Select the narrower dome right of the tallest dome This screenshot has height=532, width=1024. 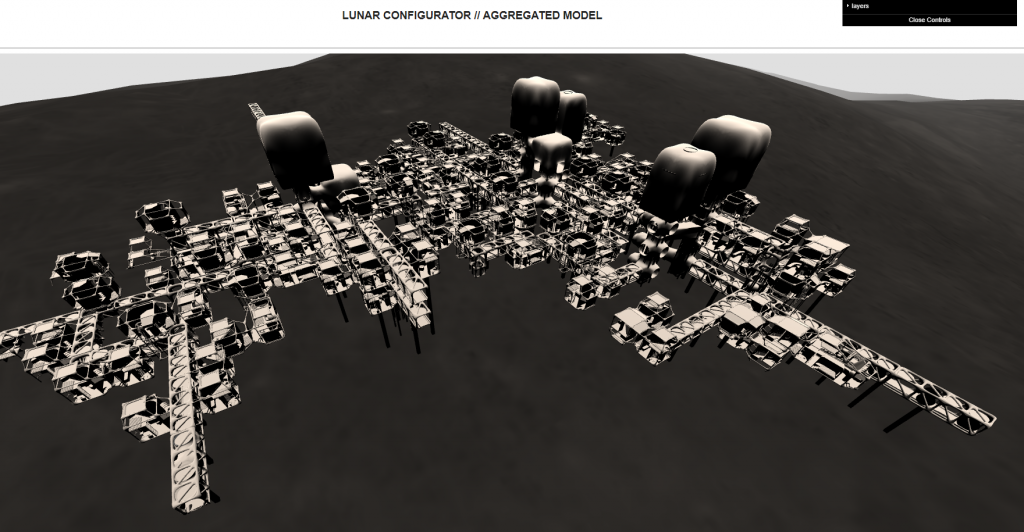[572, 114]
